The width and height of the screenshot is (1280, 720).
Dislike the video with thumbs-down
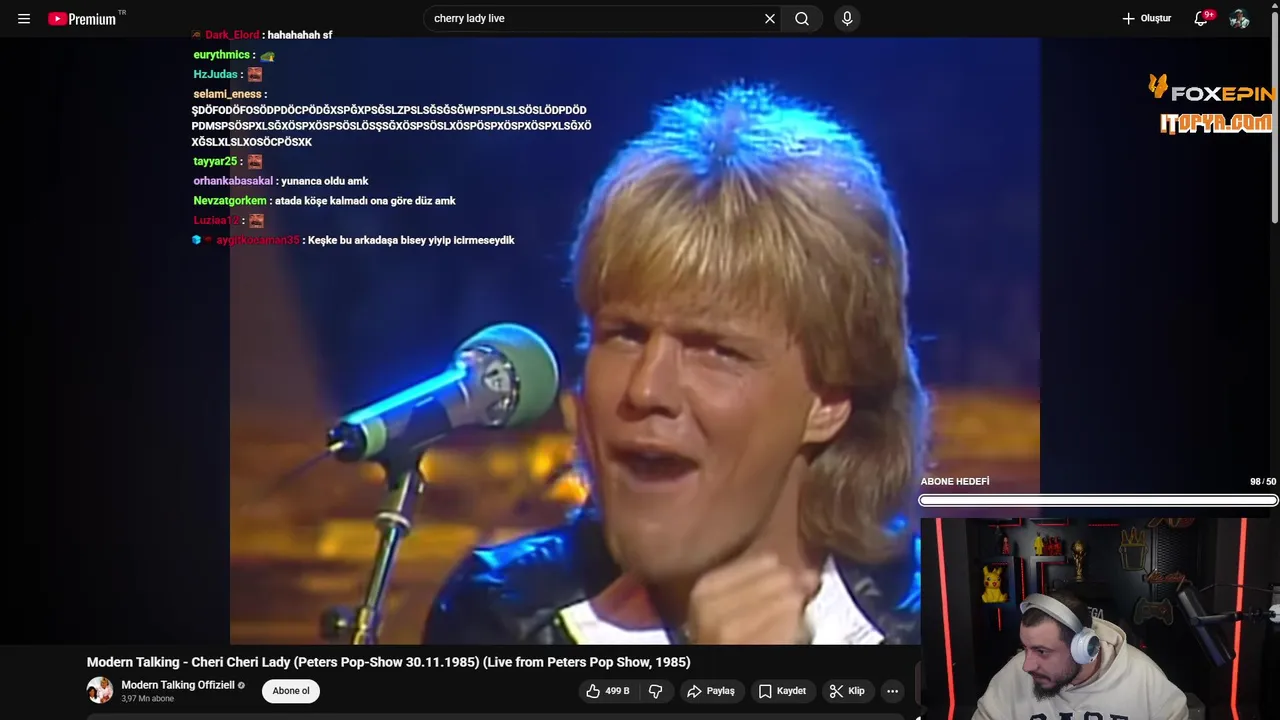656,691
